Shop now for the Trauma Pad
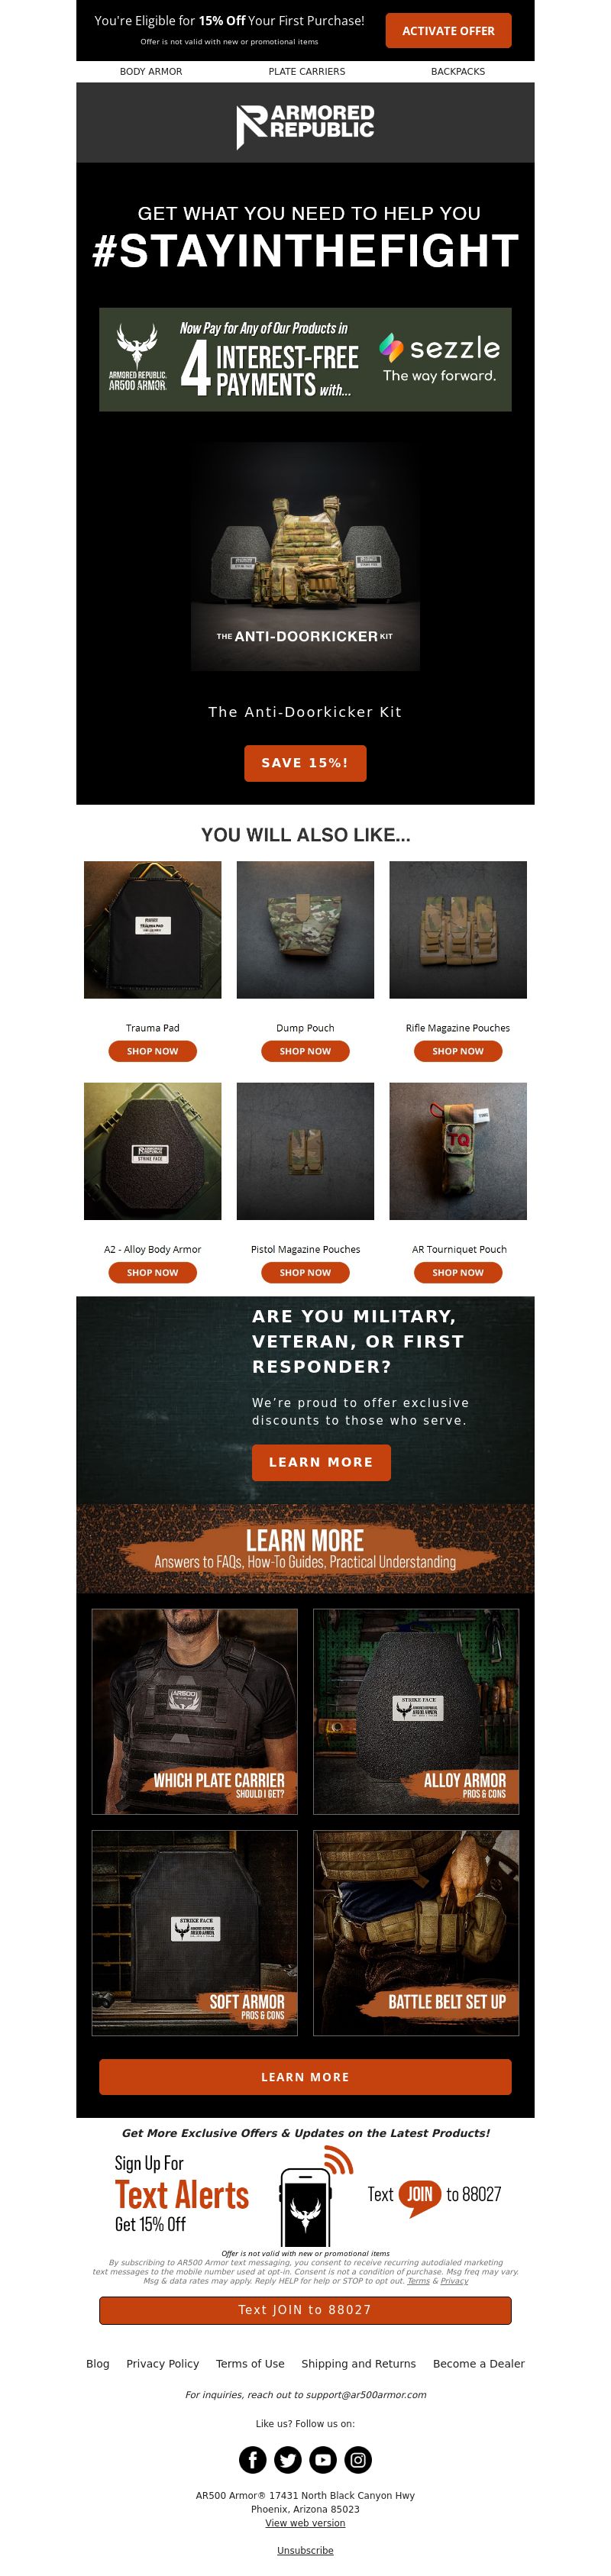This screenshot has height=2576, width=611. [x=152, y=1051]
